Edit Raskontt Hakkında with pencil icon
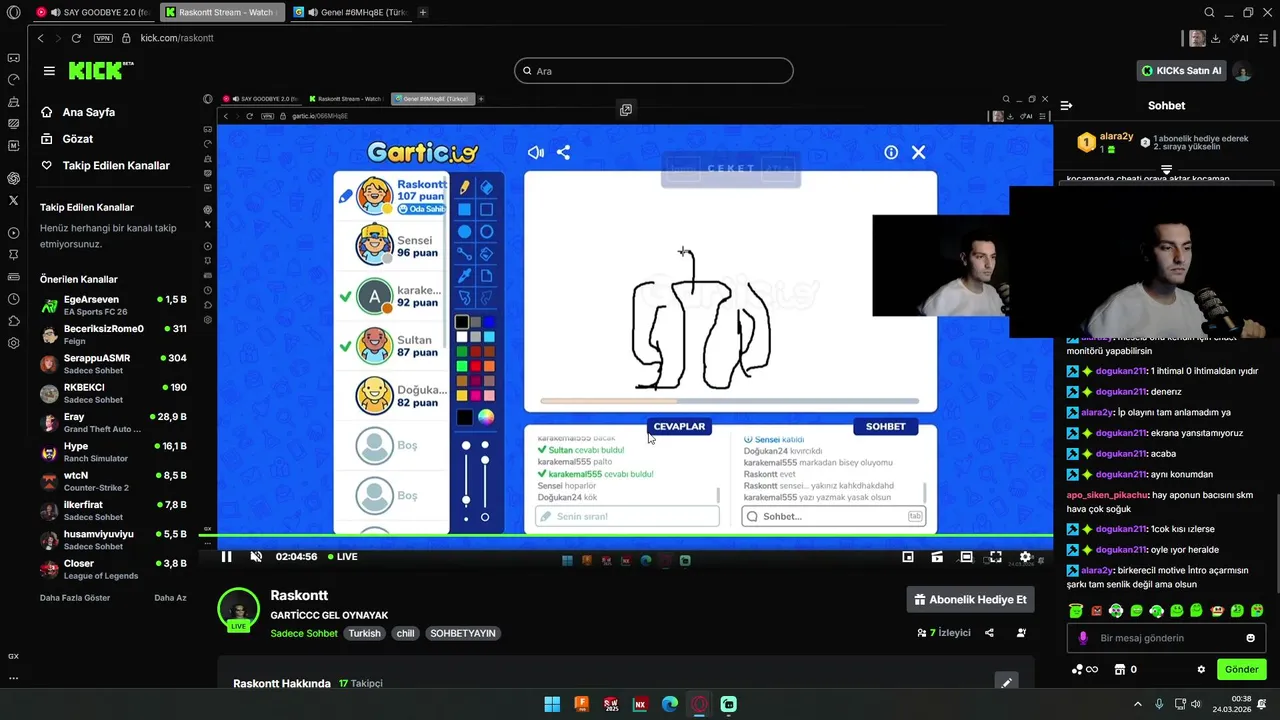 [1007, 683]
